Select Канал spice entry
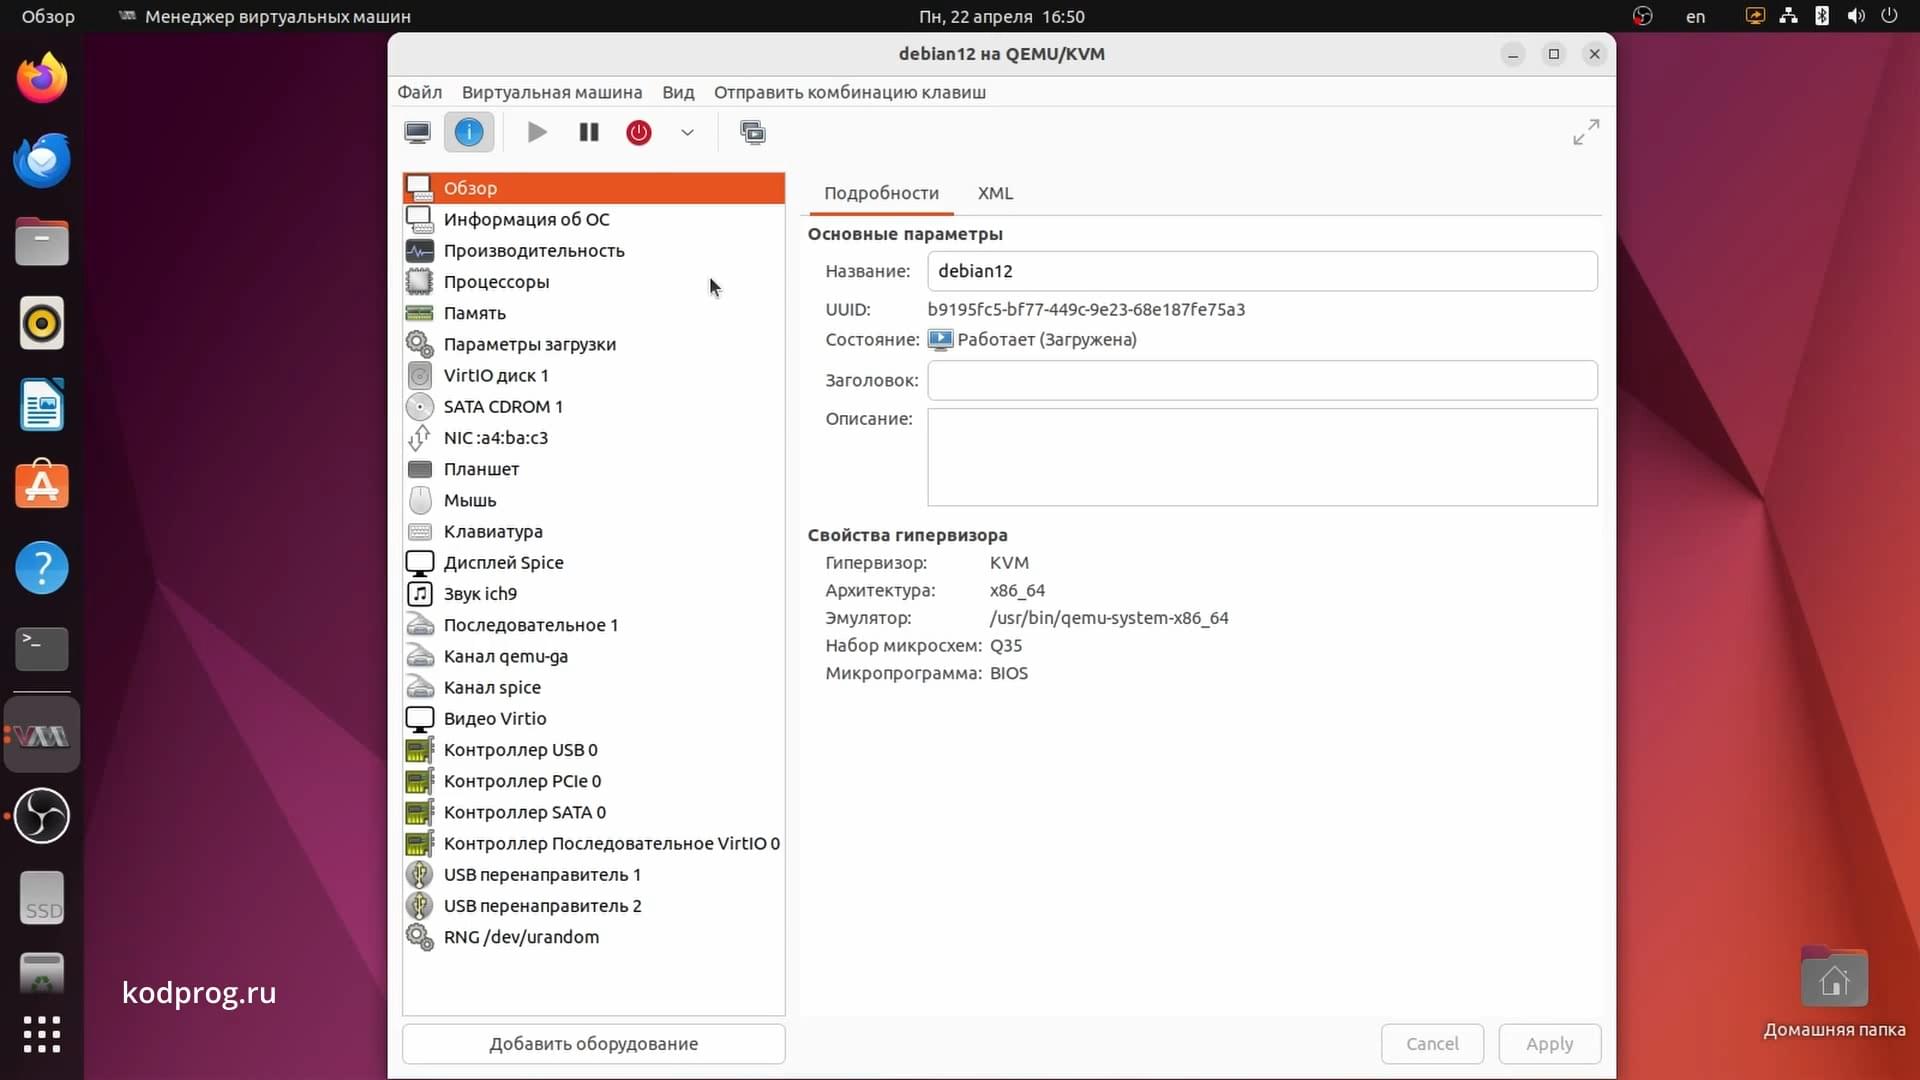The image size is (1920, 1080). tap(594, 687)
